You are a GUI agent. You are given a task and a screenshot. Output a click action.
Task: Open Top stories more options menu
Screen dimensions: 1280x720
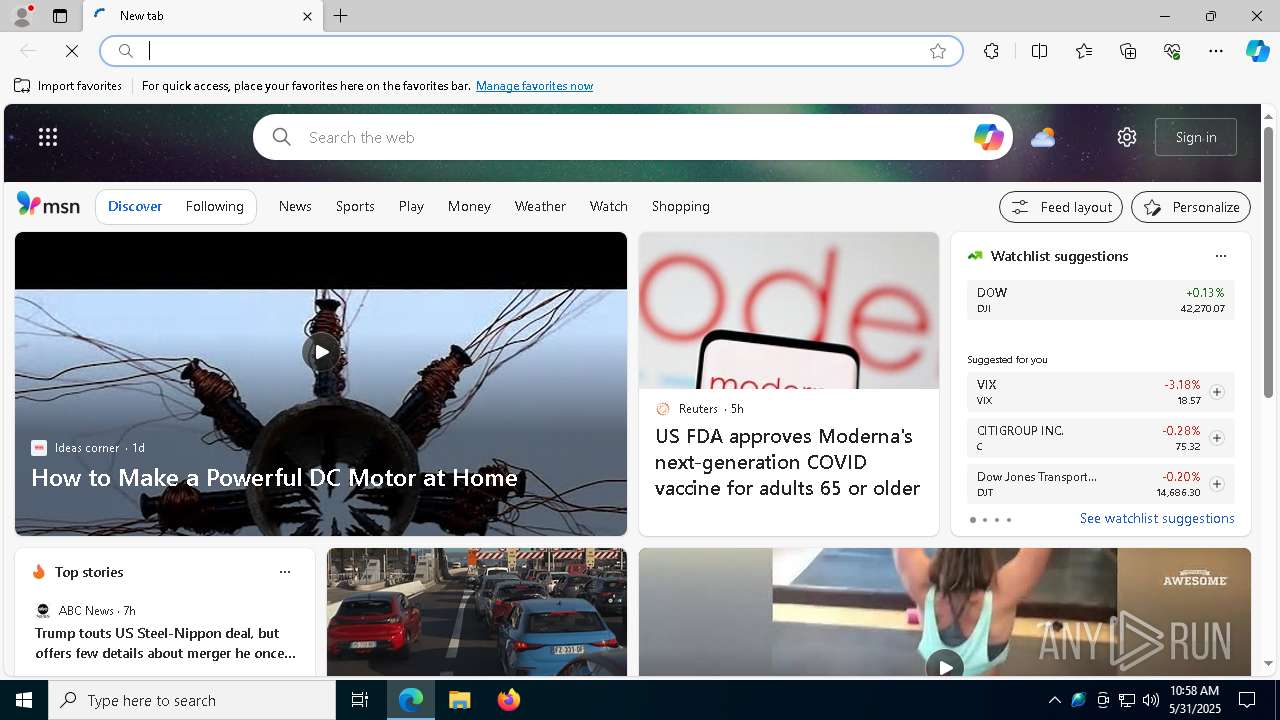[x=285, y=572]
